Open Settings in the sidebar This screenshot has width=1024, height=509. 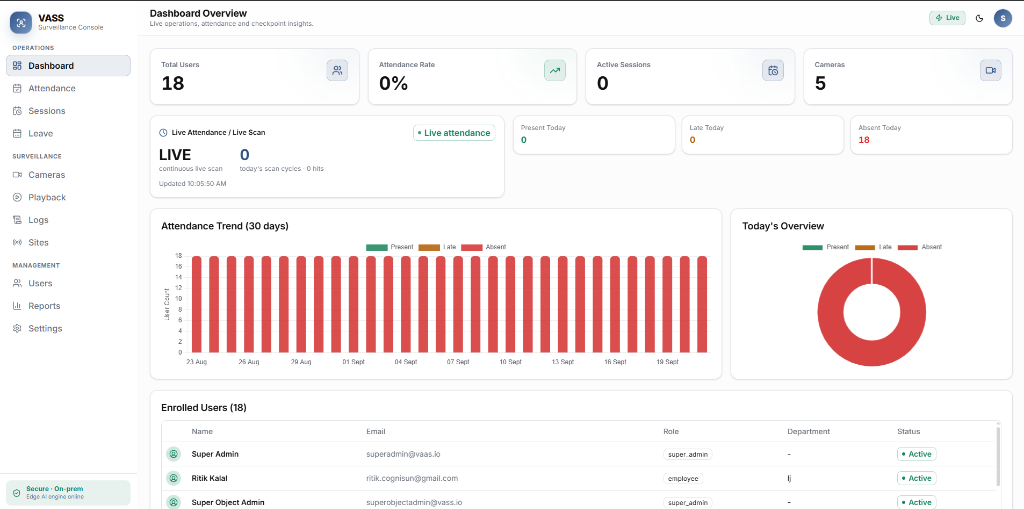pos(68,328)
